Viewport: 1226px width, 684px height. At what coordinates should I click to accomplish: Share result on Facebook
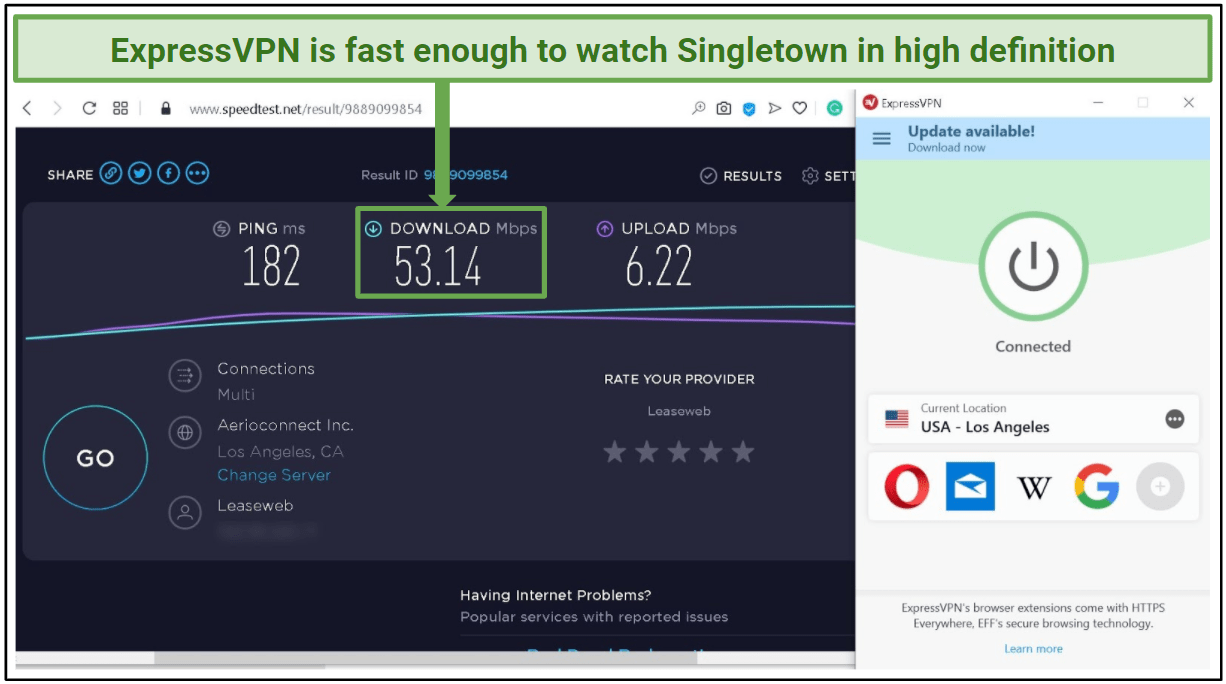pos(169,174)
